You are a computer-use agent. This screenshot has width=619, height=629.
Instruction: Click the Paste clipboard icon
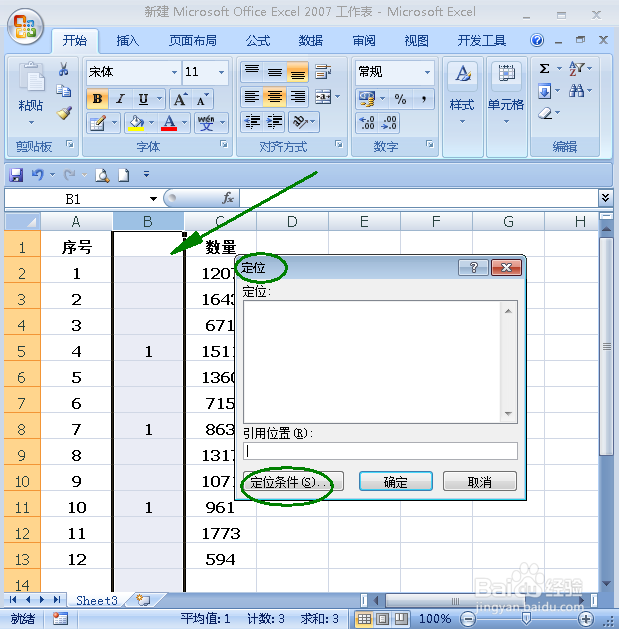(x=31, y=77)
